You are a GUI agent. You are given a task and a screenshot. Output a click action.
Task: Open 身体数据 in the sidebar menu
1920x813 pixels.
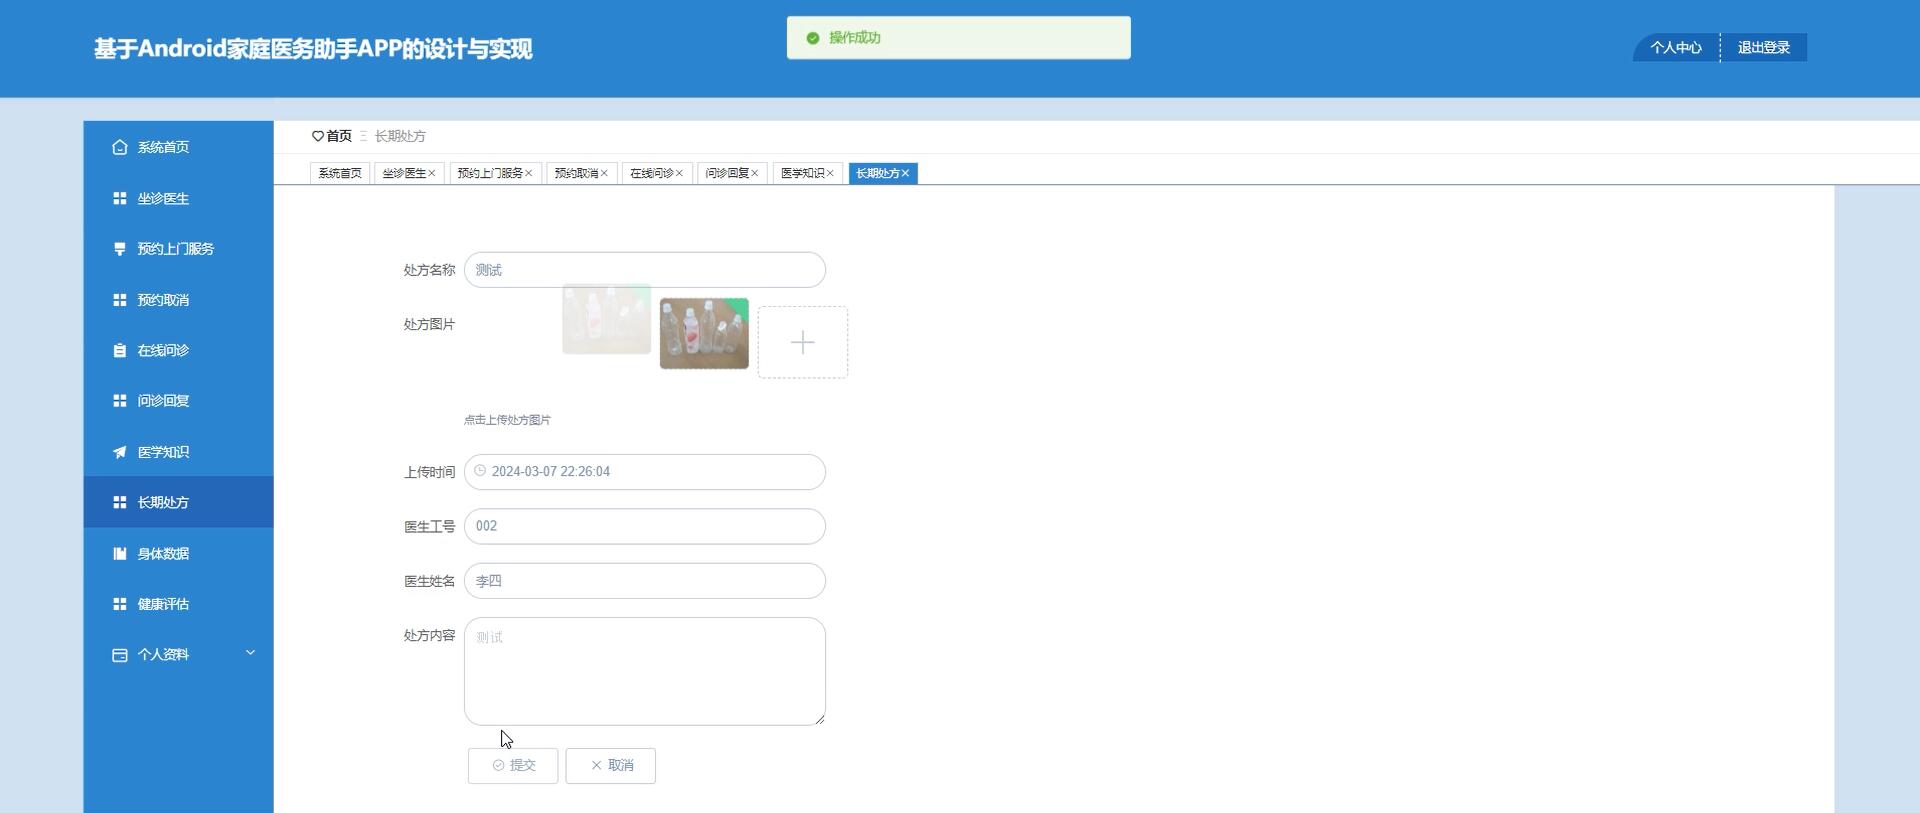(178, 553)
